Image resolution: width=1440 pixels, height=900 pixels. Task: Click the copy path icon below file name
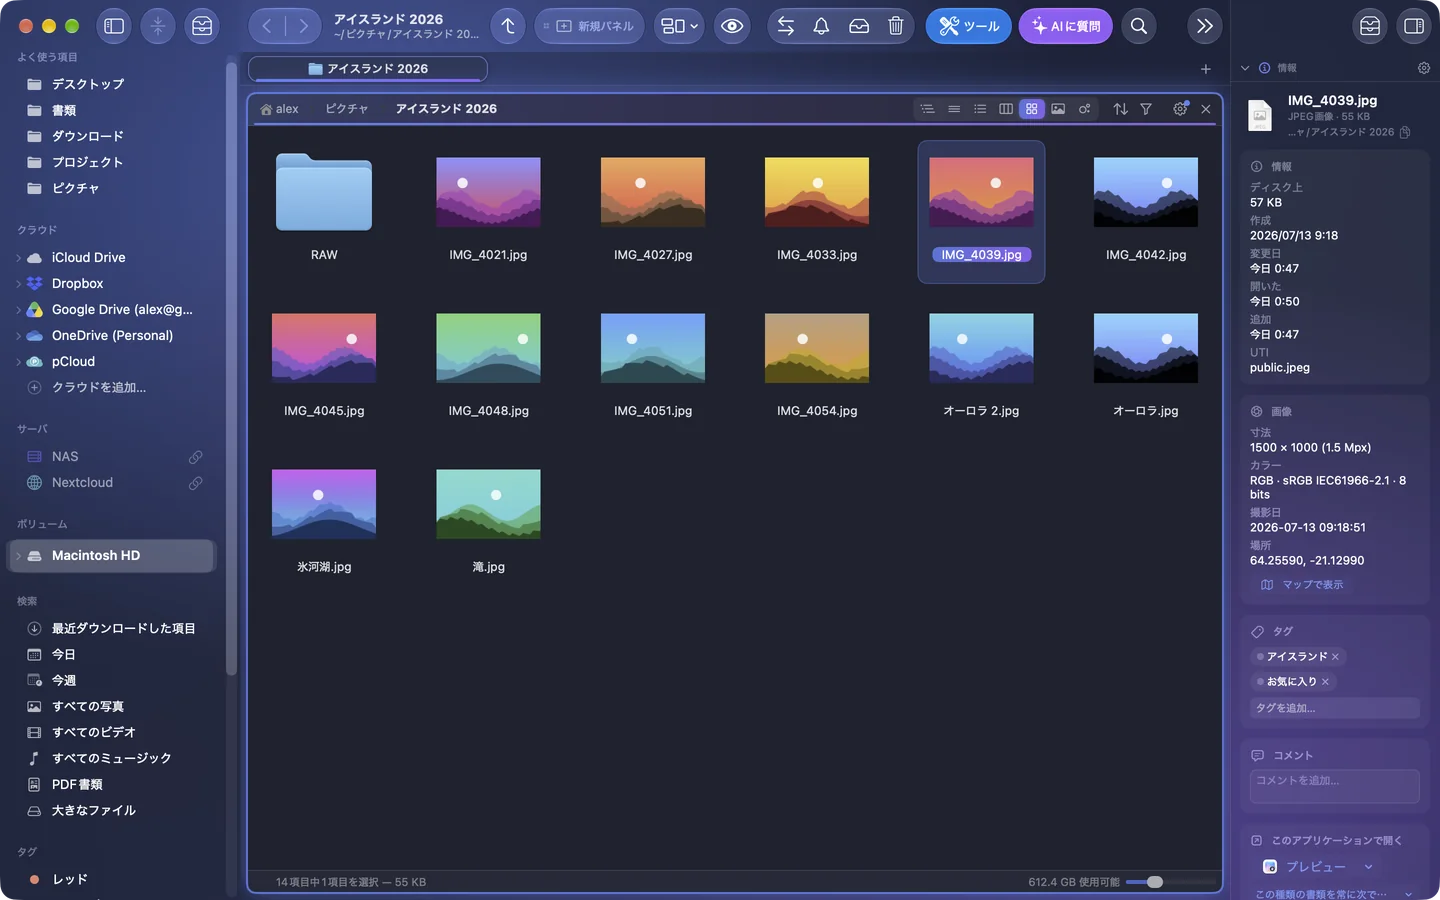coord(1405,132)
